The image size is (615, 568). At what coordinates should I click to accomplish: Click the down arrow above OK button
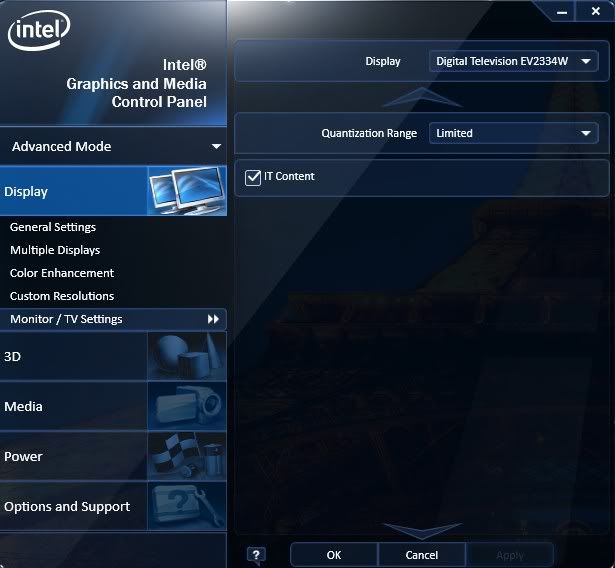[422, 531]
